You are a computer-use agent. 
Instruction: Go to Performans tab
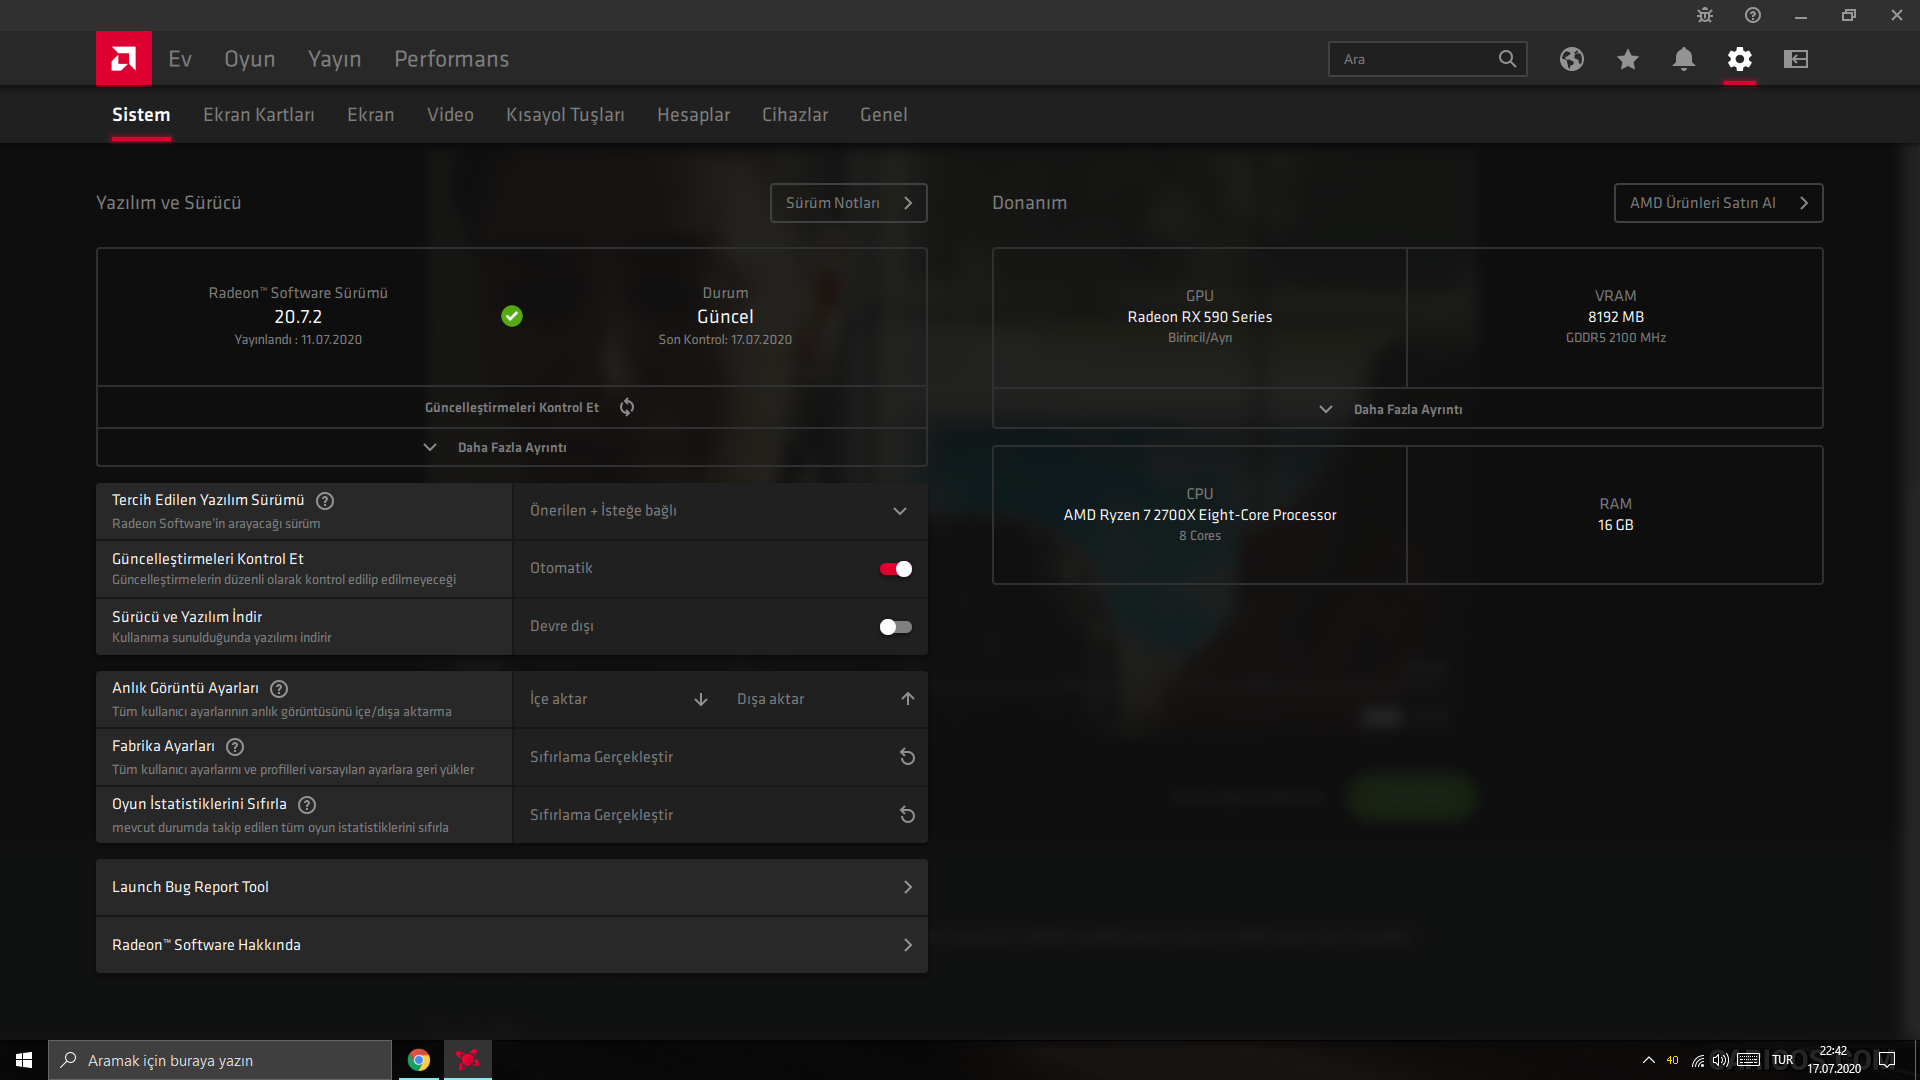452,59
